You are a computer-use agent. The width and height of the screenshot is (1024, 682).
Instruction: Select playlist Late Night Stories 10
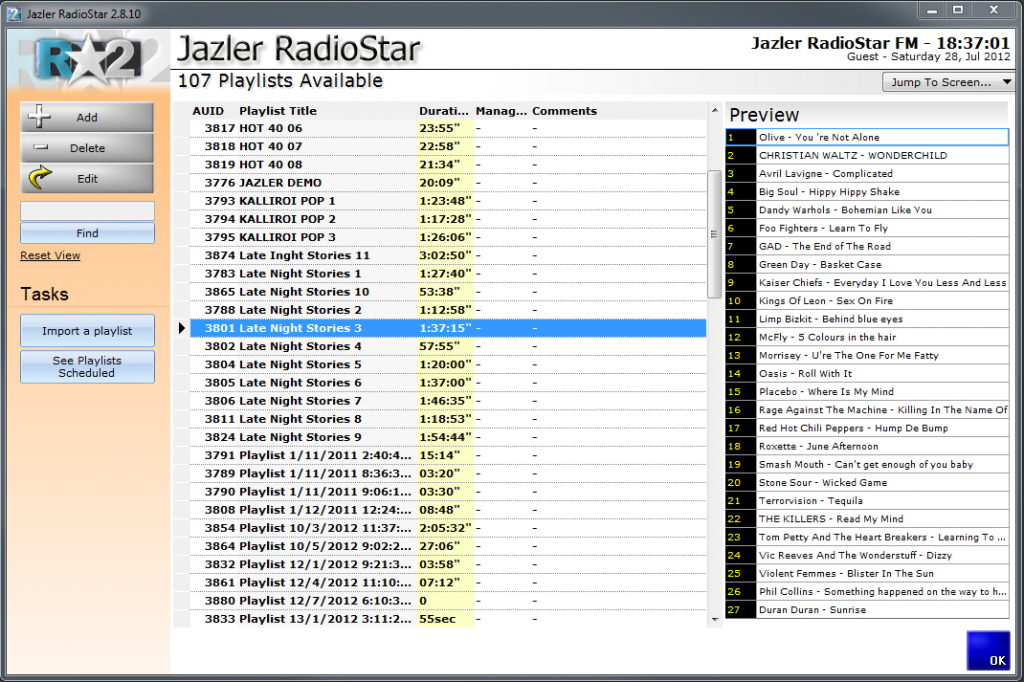tap(448, 292)
